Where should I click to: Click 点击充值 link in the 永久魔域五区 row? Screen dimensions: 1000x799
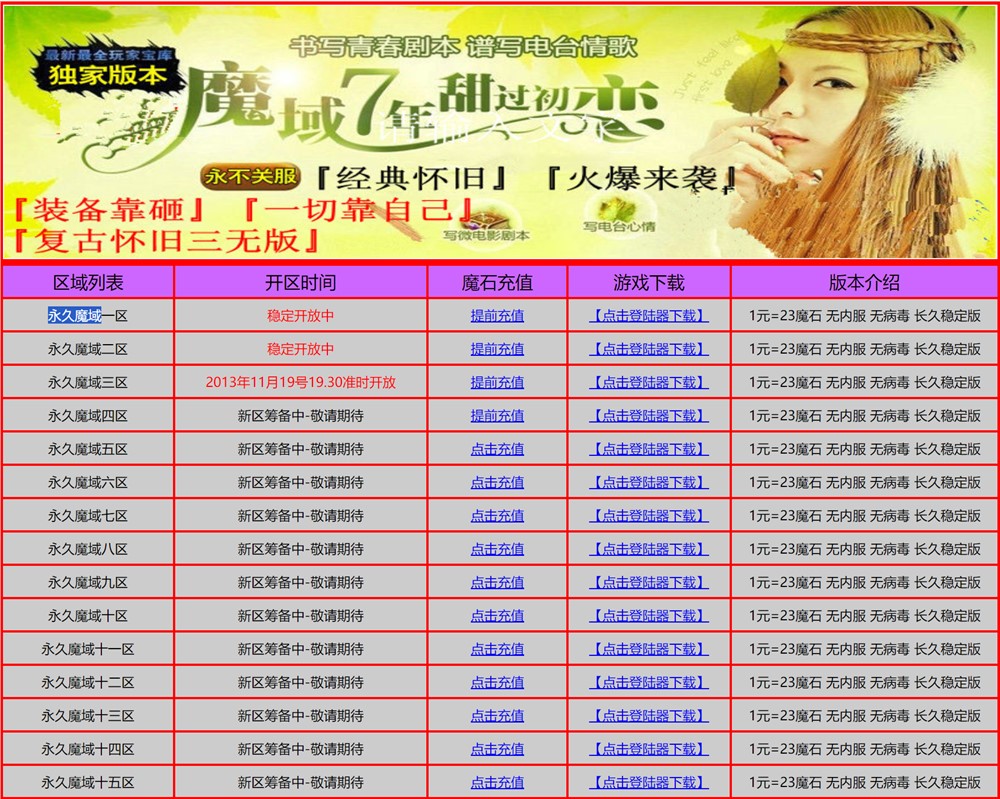point(497,449)
